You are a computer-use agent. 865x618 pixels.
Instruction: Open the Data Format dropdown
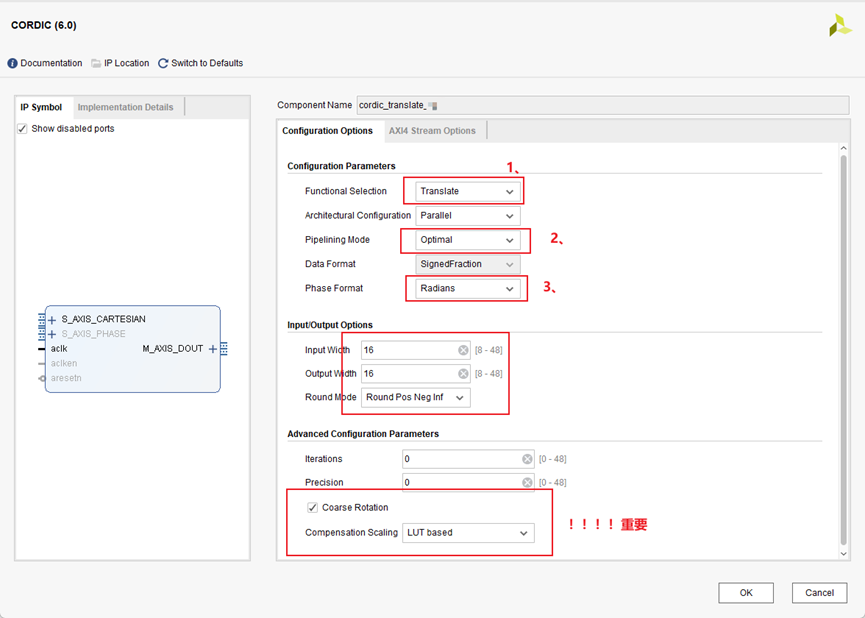coord(468,264)
